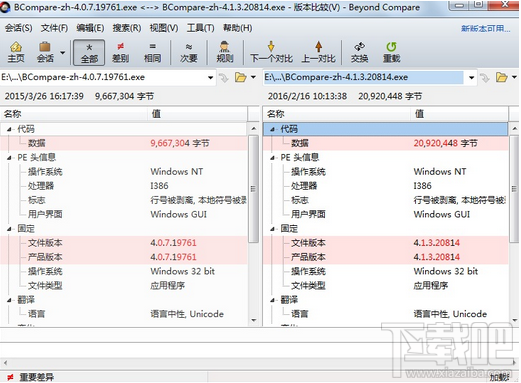Image resolution: width=521 pixels, height=383 pixels.
Task: Open the 文件(F) menu
Action: 54,28
